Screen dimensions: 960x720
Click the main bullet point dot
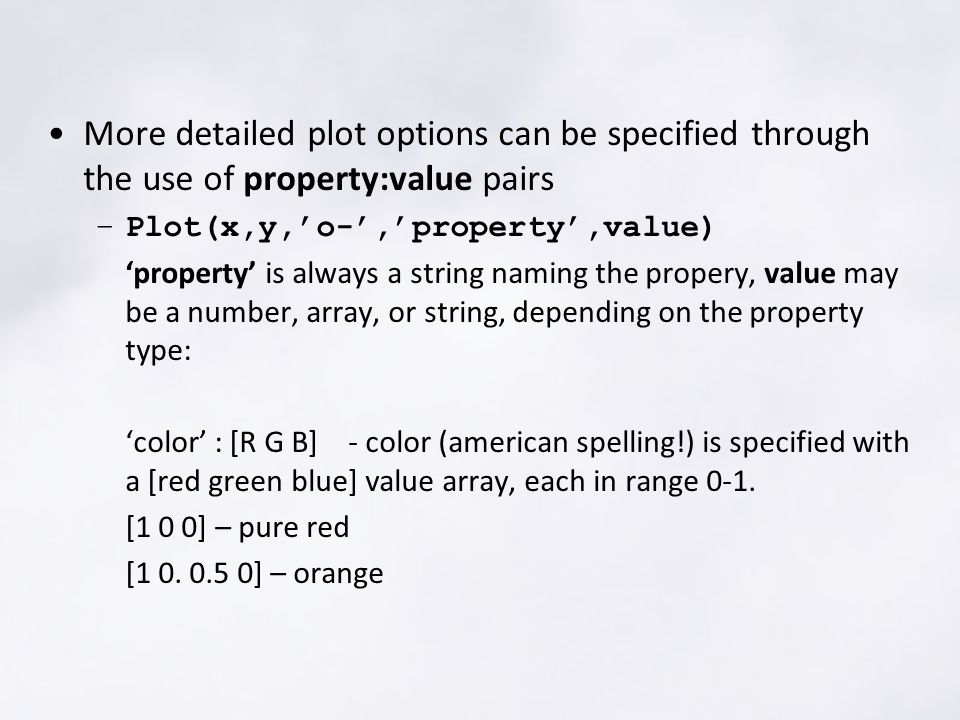pyautogui.click(x=57, y=135)
